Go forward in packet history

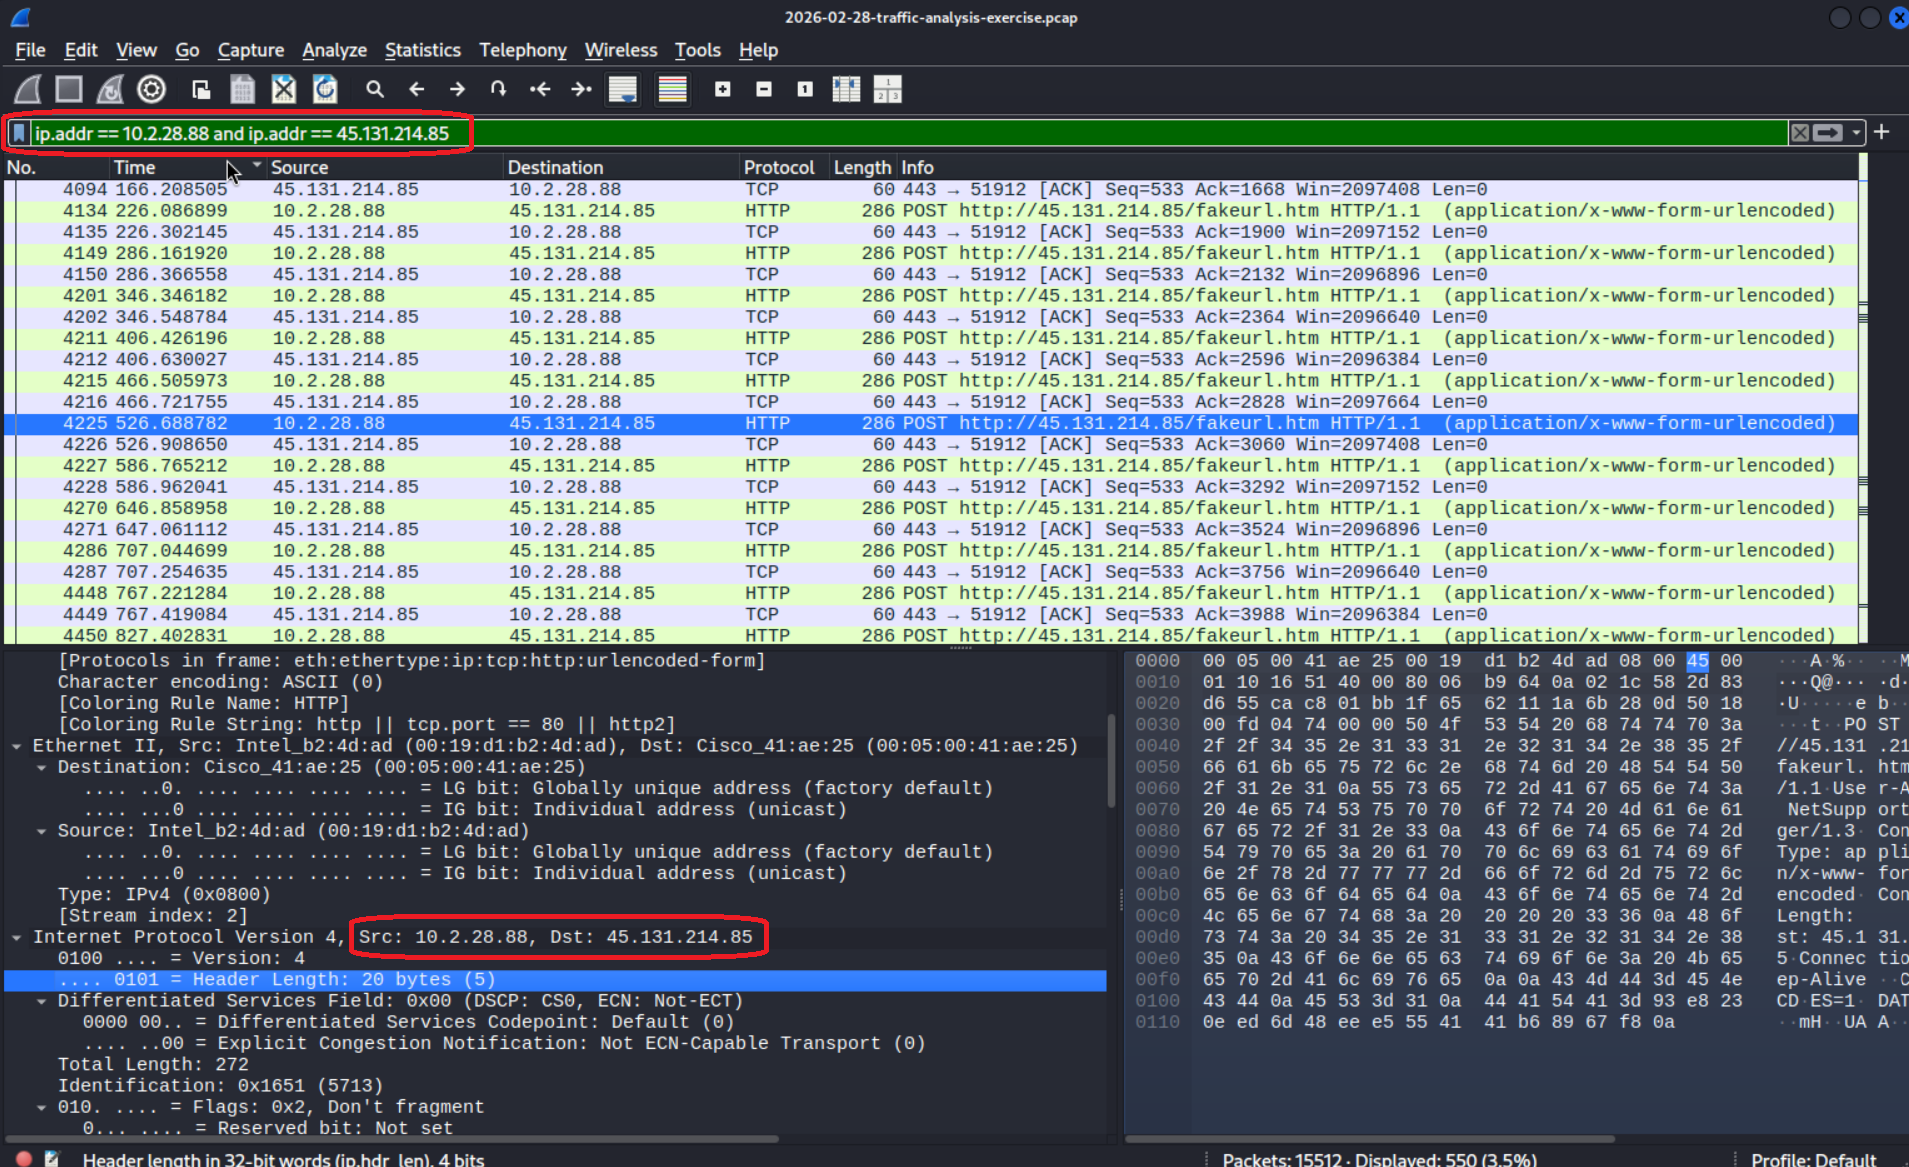[x=457, y=90]
